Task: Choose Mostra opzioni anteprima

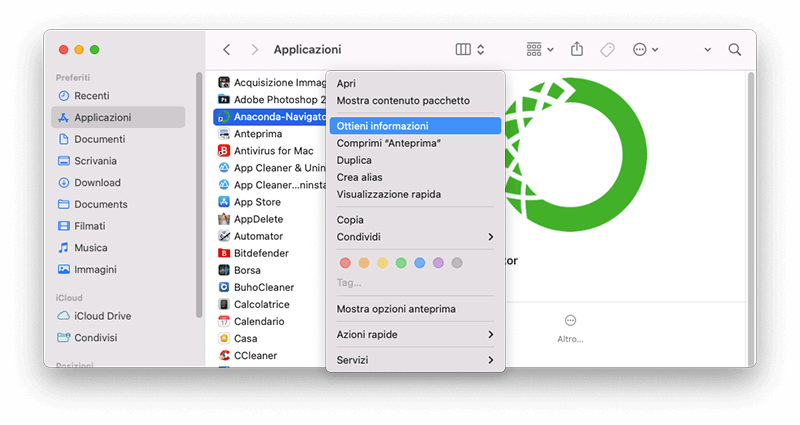Action: tap(415, 309)
